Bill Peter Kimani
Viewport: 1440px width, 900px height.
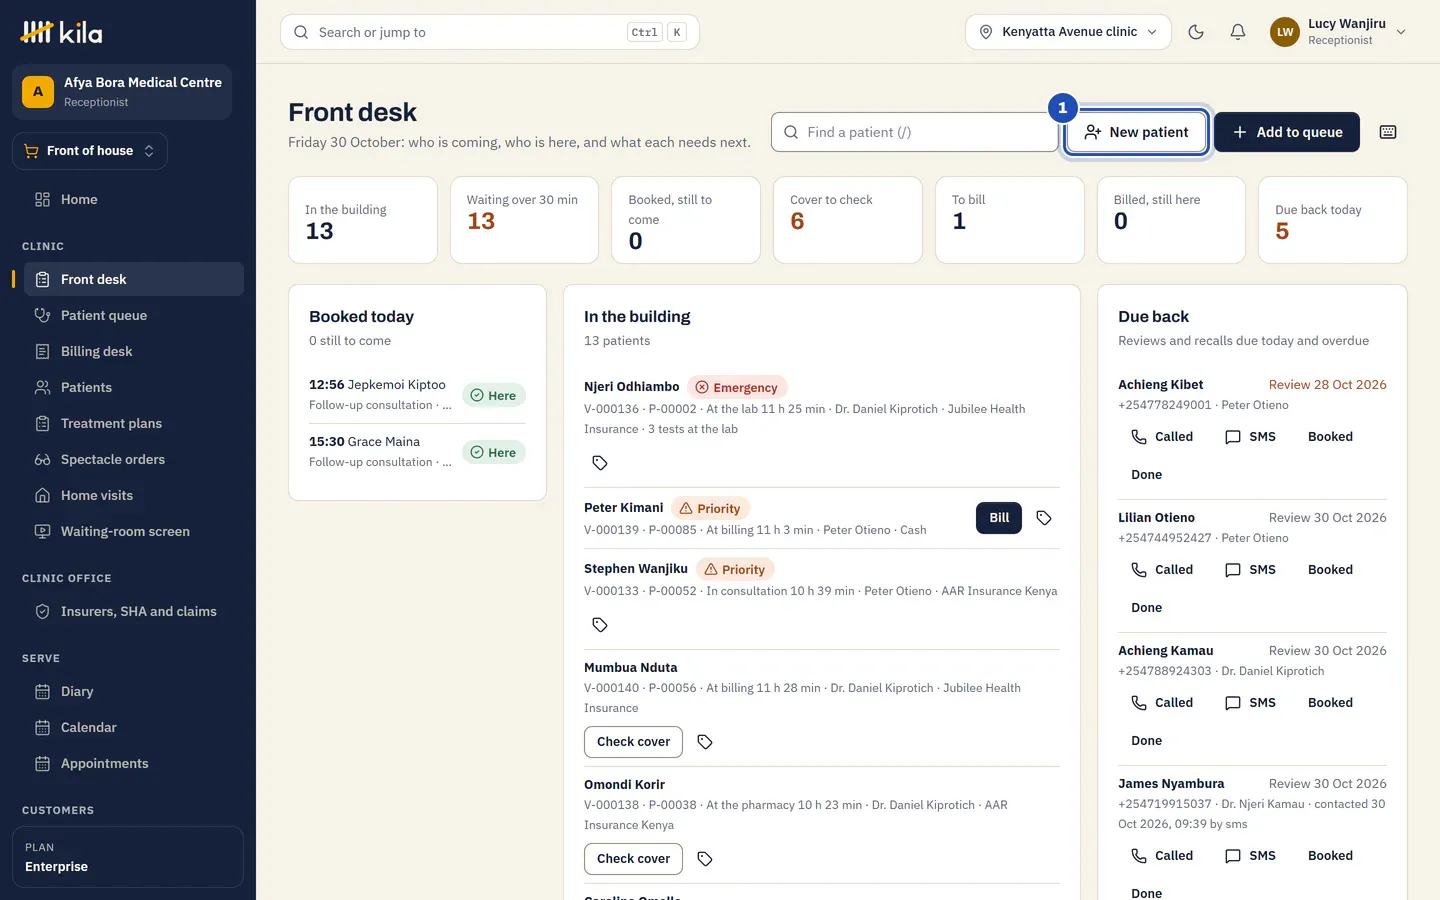click(999, 518)
